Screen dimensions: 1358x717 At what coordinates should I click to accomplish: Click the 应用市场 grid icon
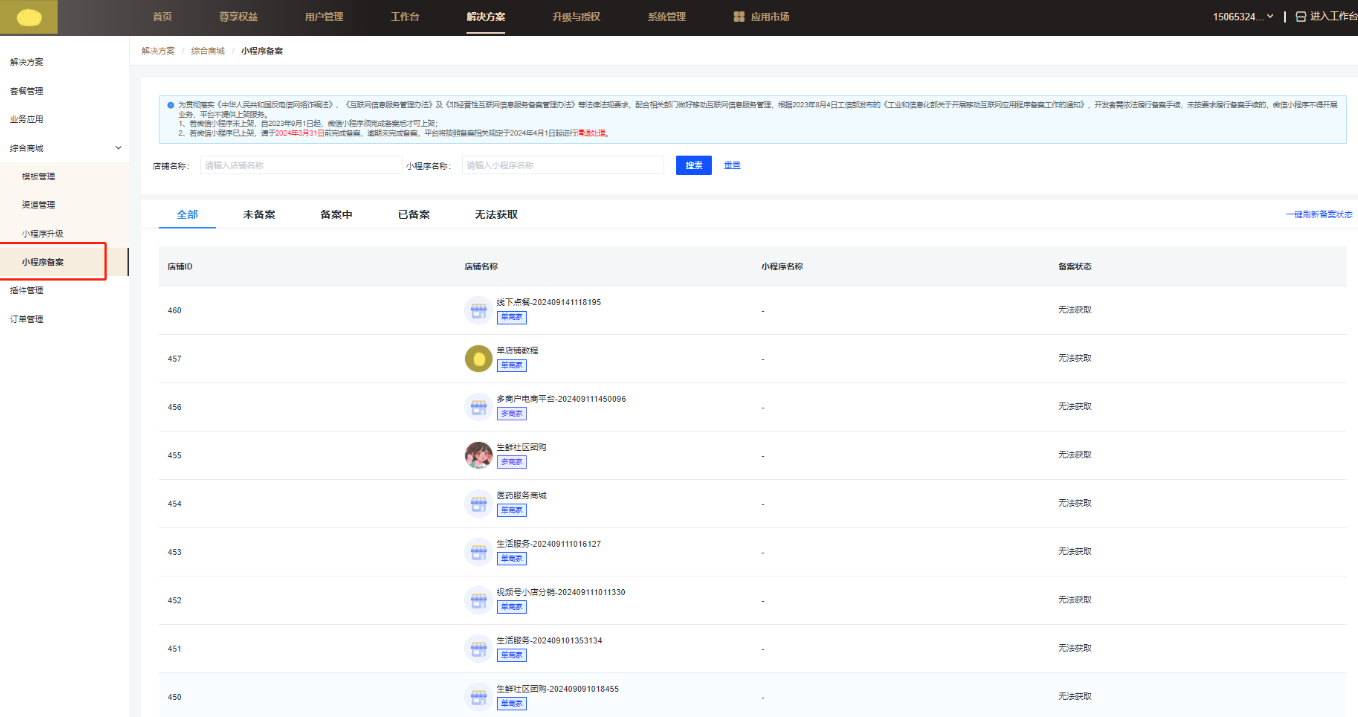[739, 17]
